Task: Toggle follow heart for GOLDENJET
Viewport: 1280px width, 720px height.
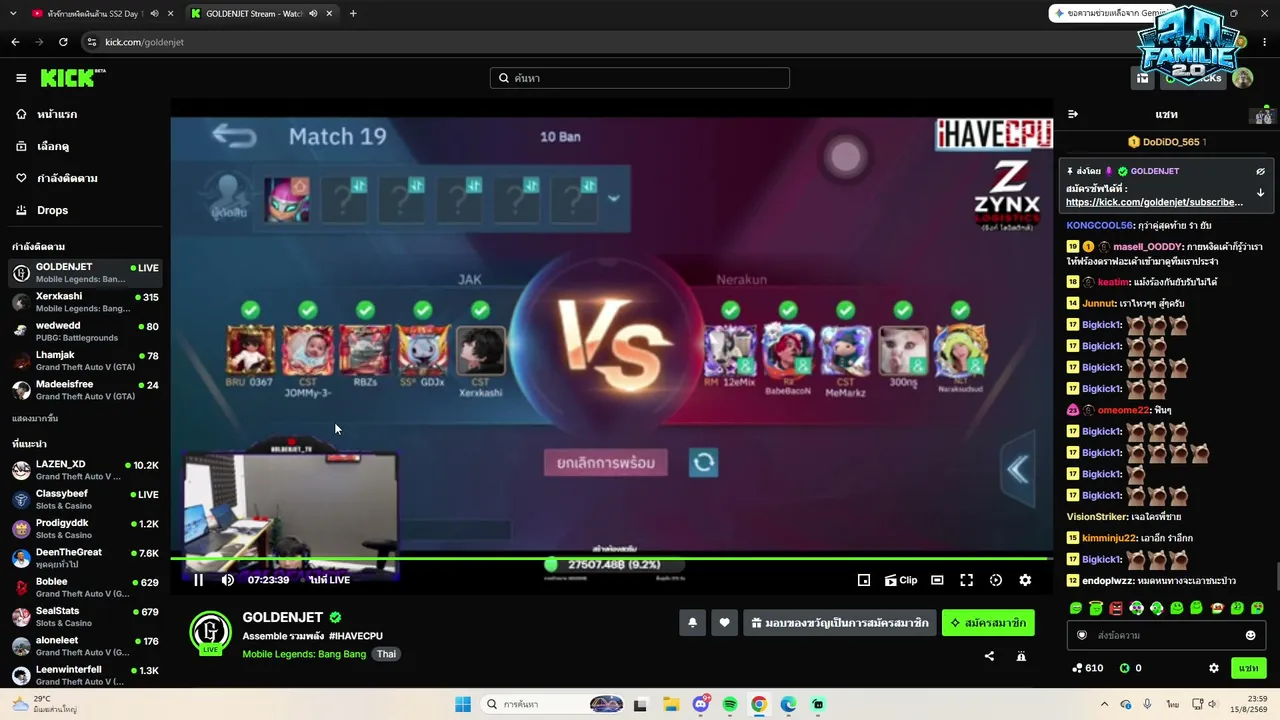Action: click(x=724, y=623)
